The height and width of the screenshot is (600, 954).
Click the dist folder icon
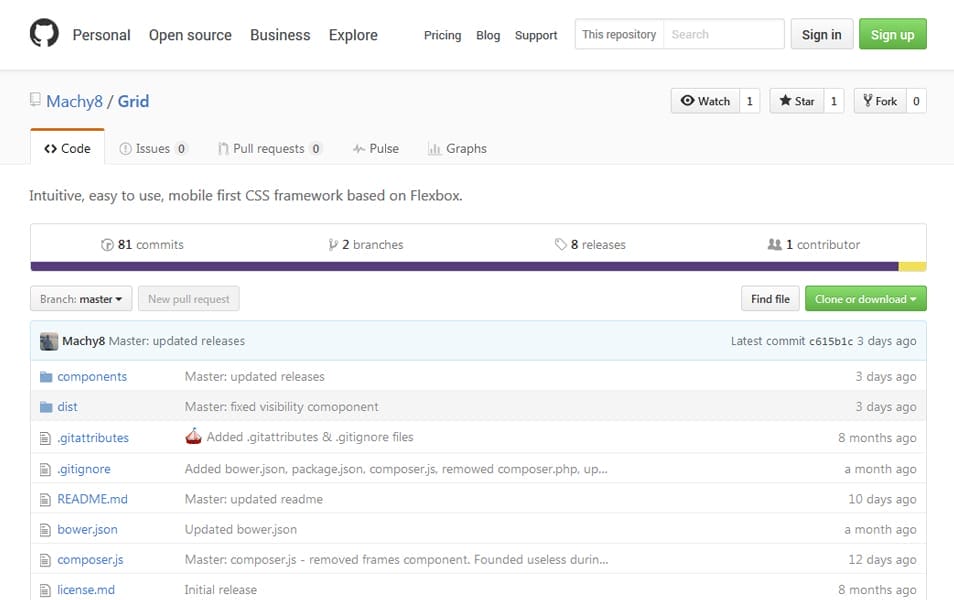[46, 406]
